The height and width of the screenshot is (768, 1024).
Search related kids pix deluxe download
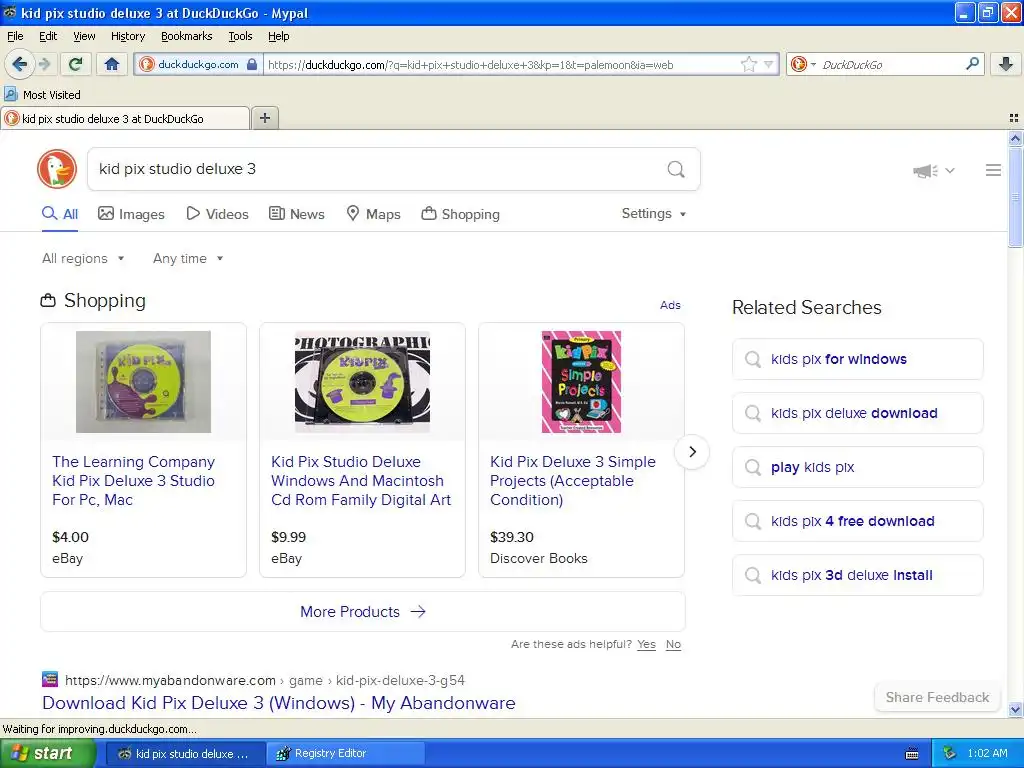(857, 413)
